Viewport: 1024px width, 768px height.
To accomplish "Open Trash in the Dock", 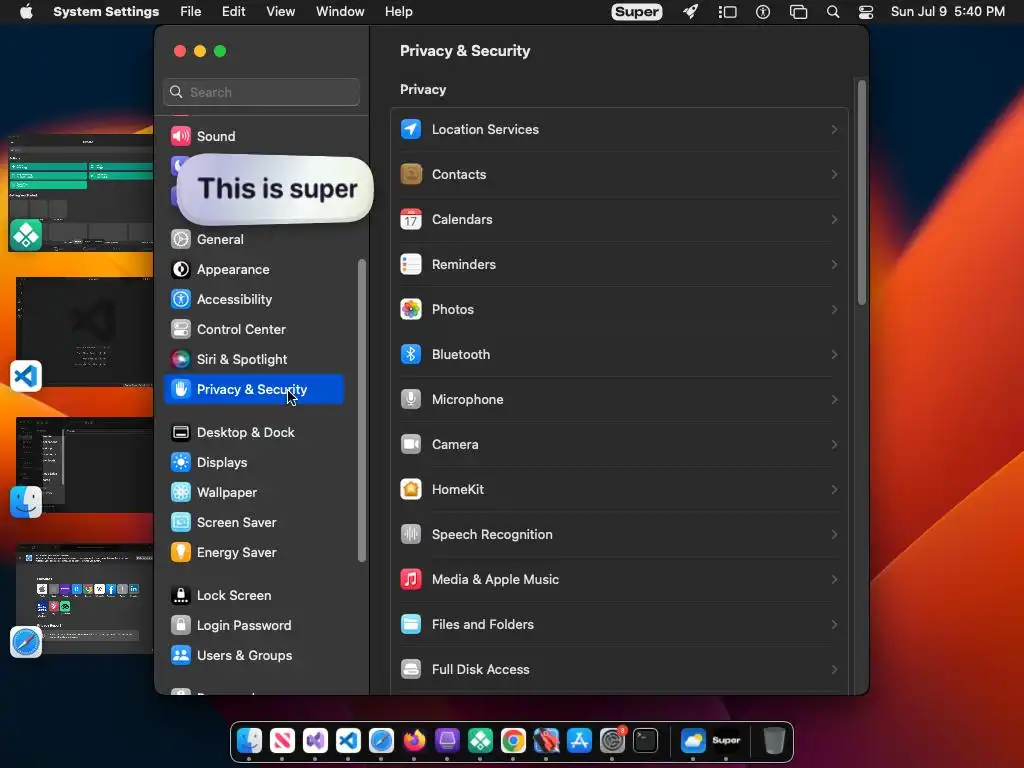I will point(774,741).
